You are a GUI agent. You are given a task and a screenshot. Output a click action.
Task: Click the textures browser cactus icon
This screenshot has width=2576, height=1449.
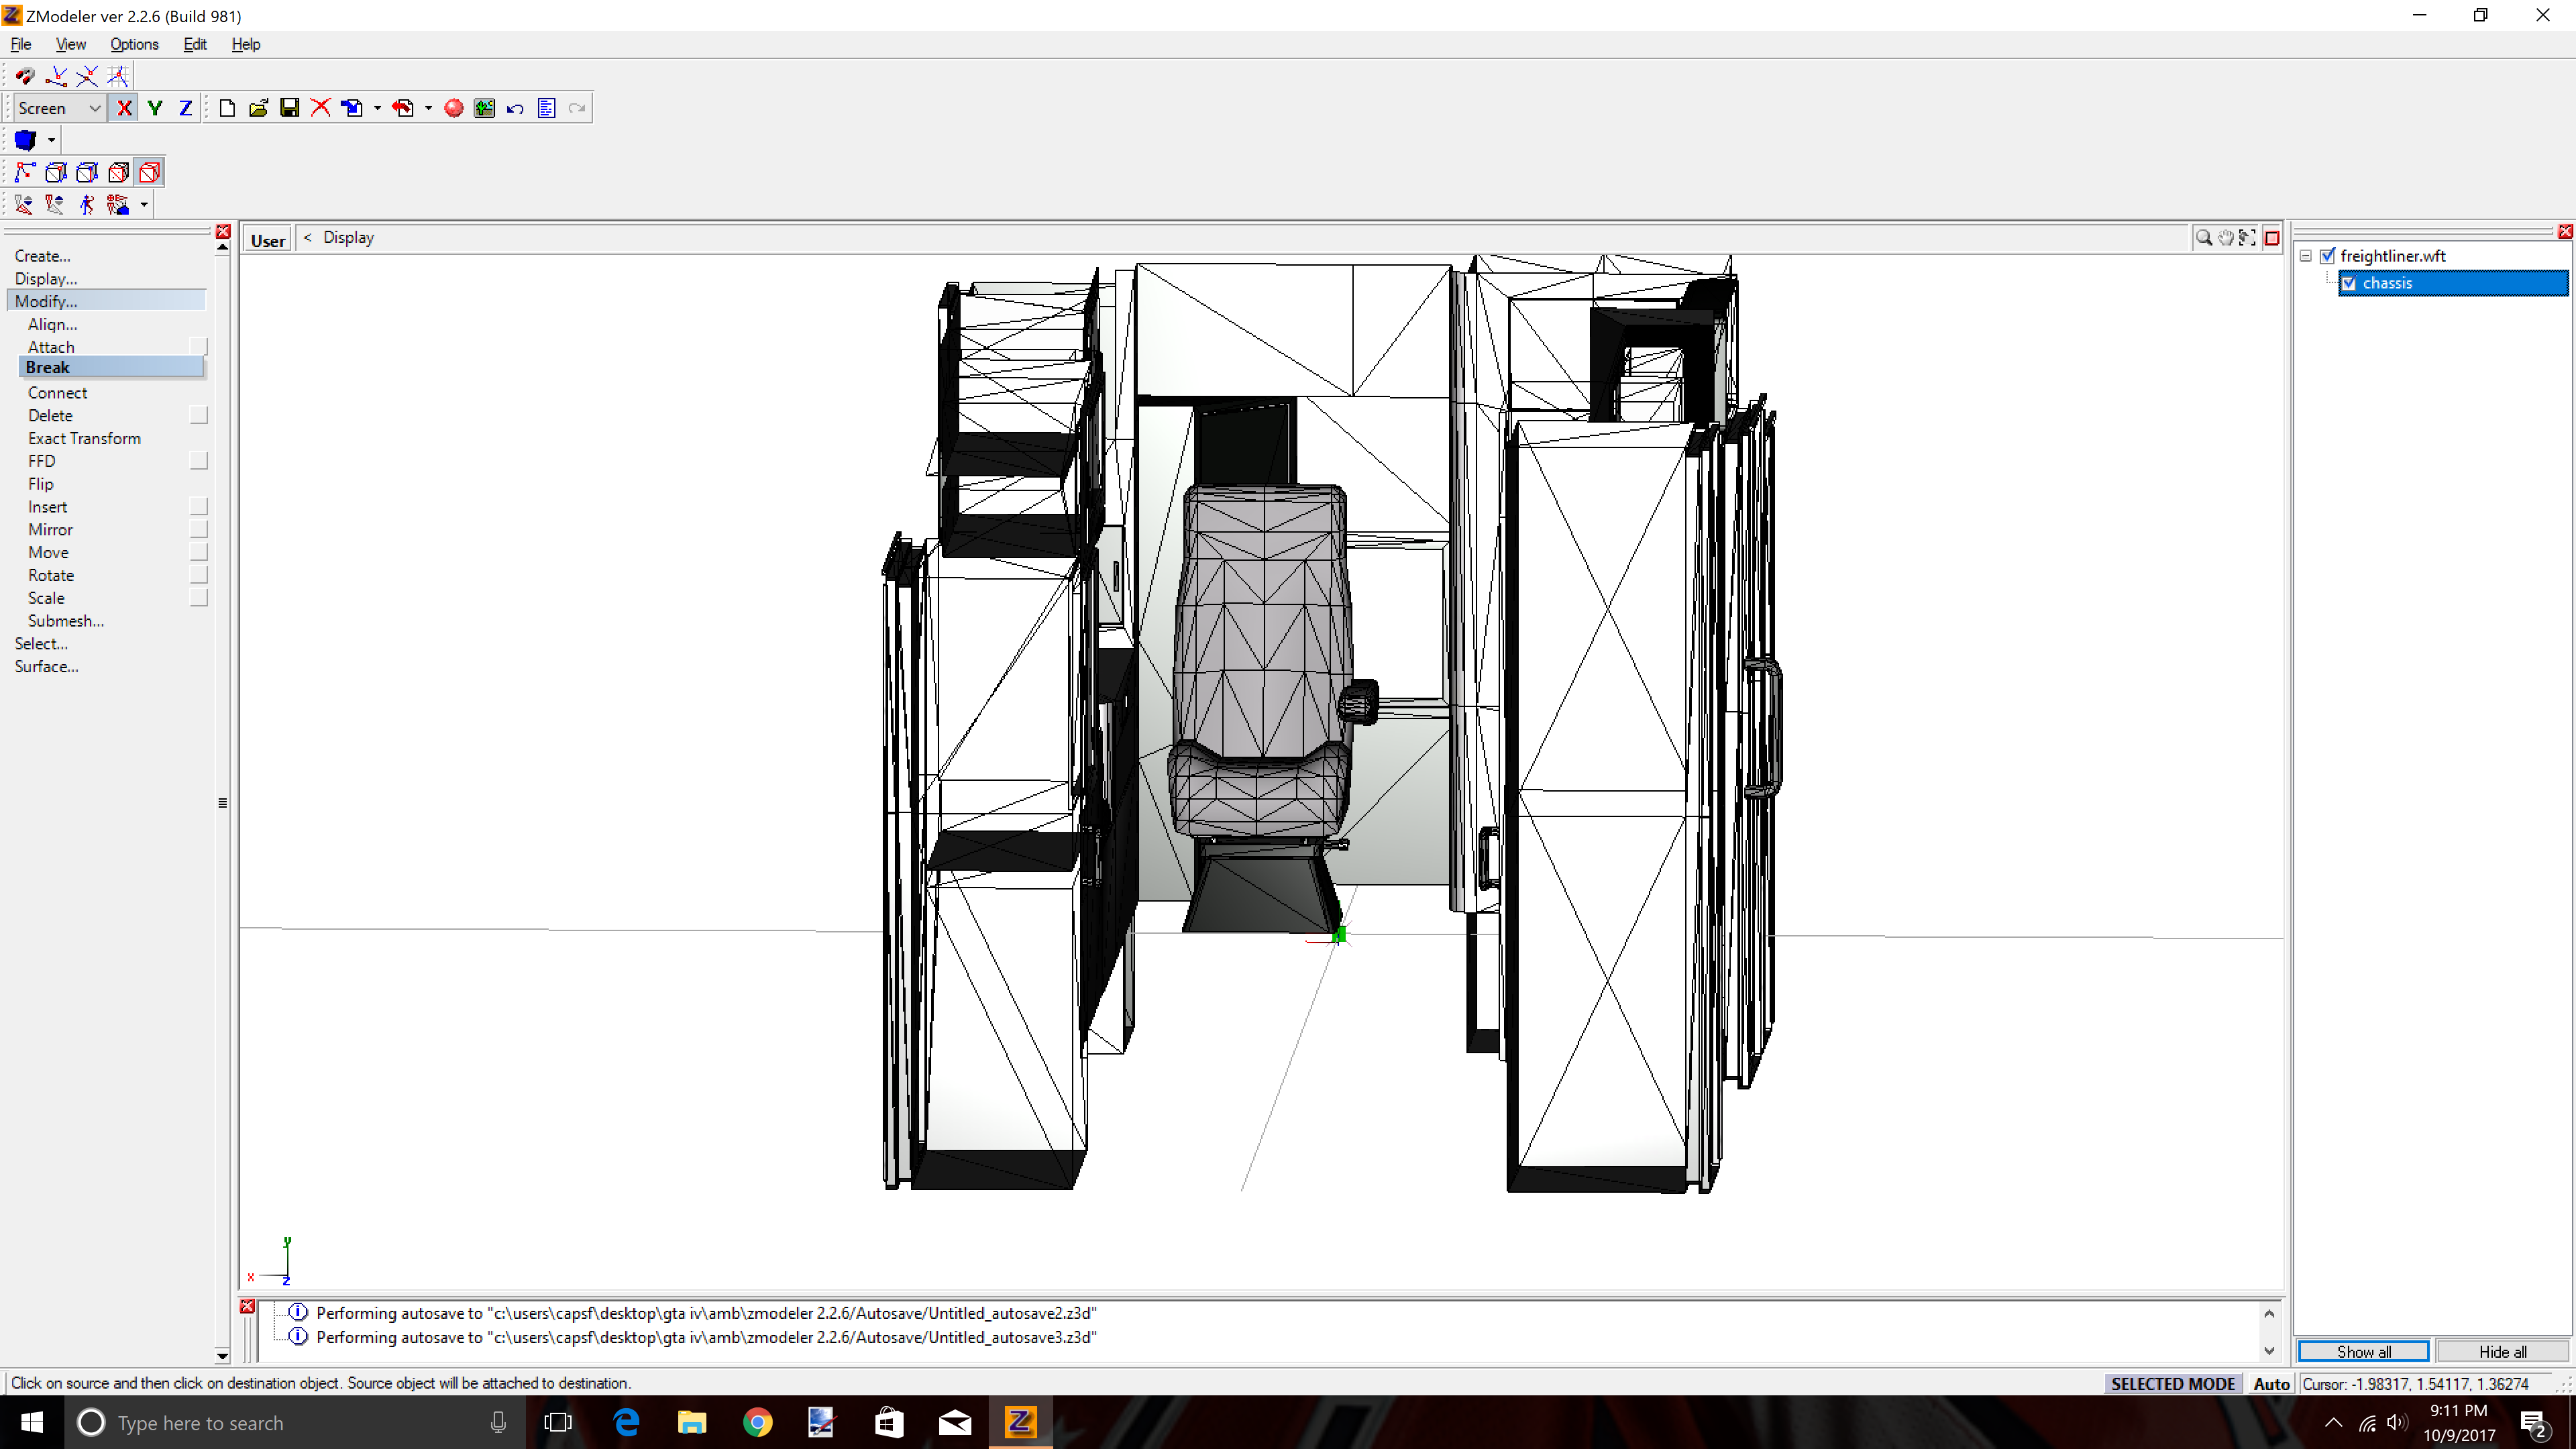[x=484, y=108]
